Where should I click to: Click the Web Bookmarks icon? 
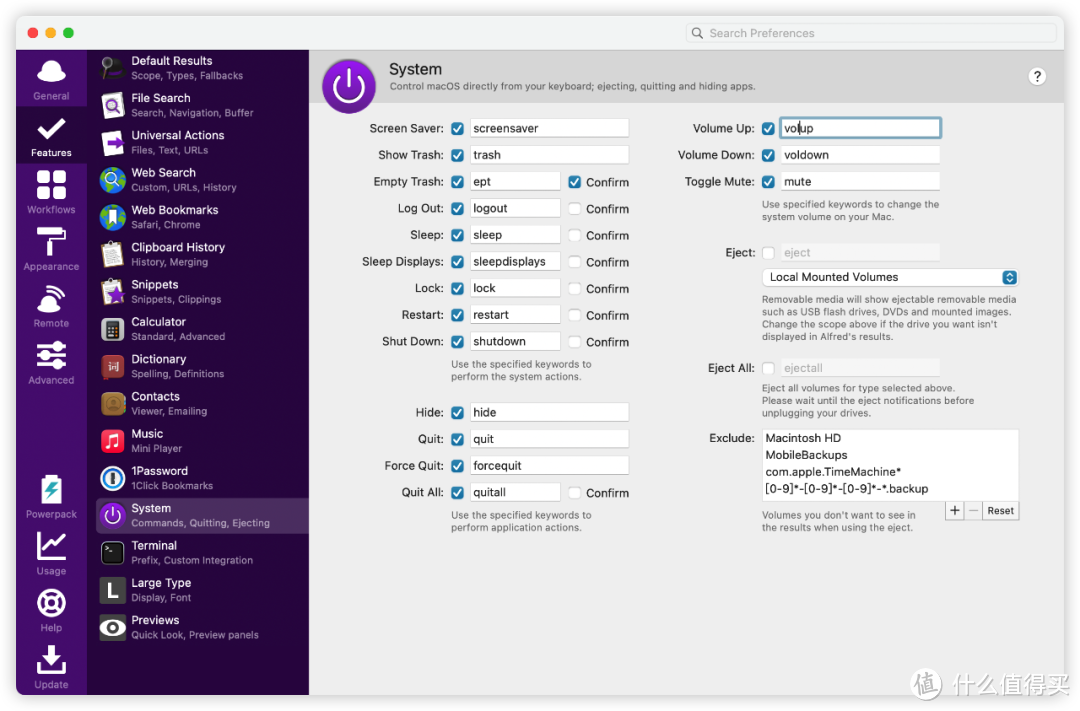click(112, 217)
